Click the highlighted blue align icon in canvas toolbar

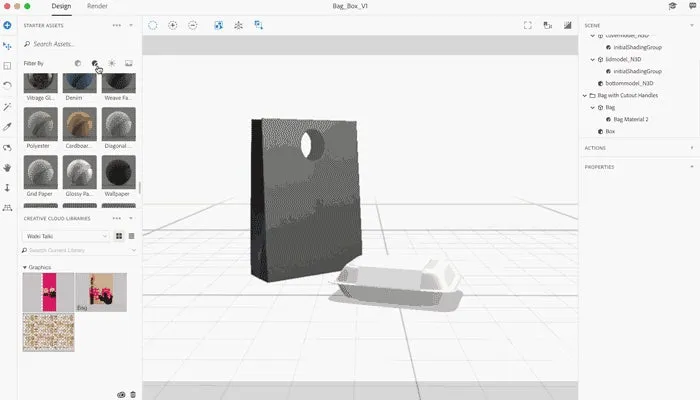pyautogui.click(x=218, y=25)
